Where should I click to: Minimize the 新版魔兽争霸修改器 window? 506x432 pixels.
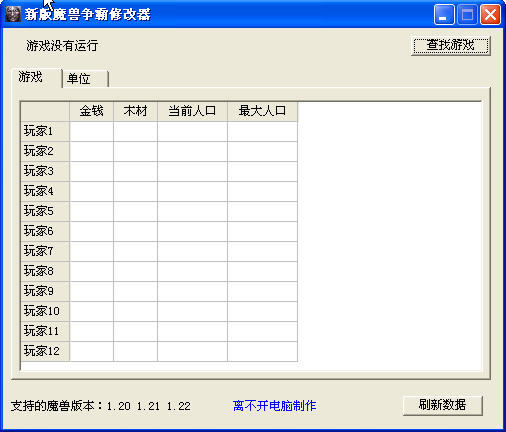click(x=444, y=15)
